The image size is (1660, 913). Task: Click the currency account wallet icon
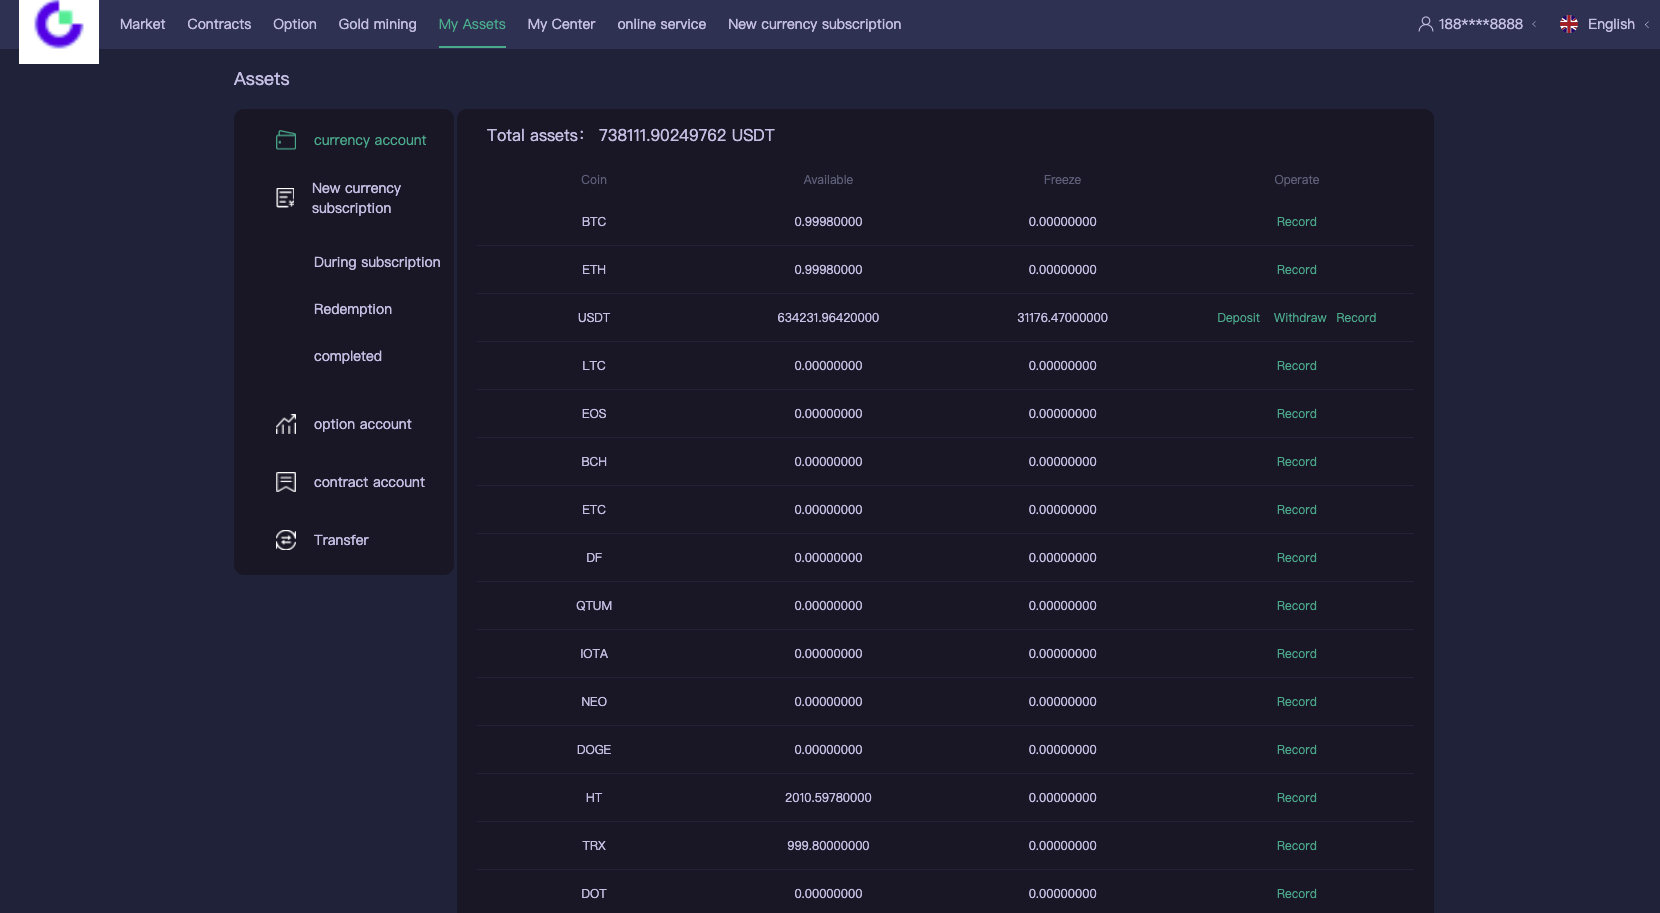coord(286,140)
